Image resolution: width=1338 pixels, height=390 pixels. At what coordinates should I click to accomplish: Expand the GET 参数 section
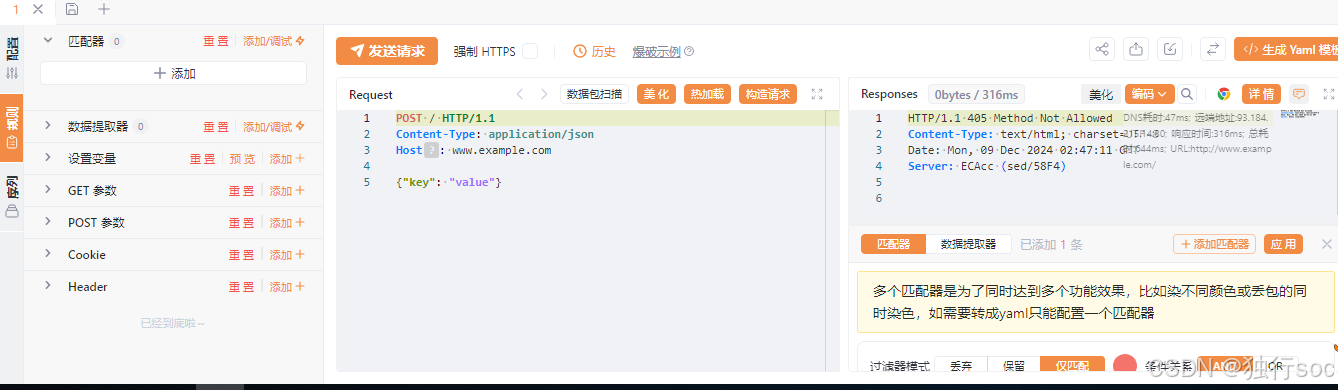[47, 190]
